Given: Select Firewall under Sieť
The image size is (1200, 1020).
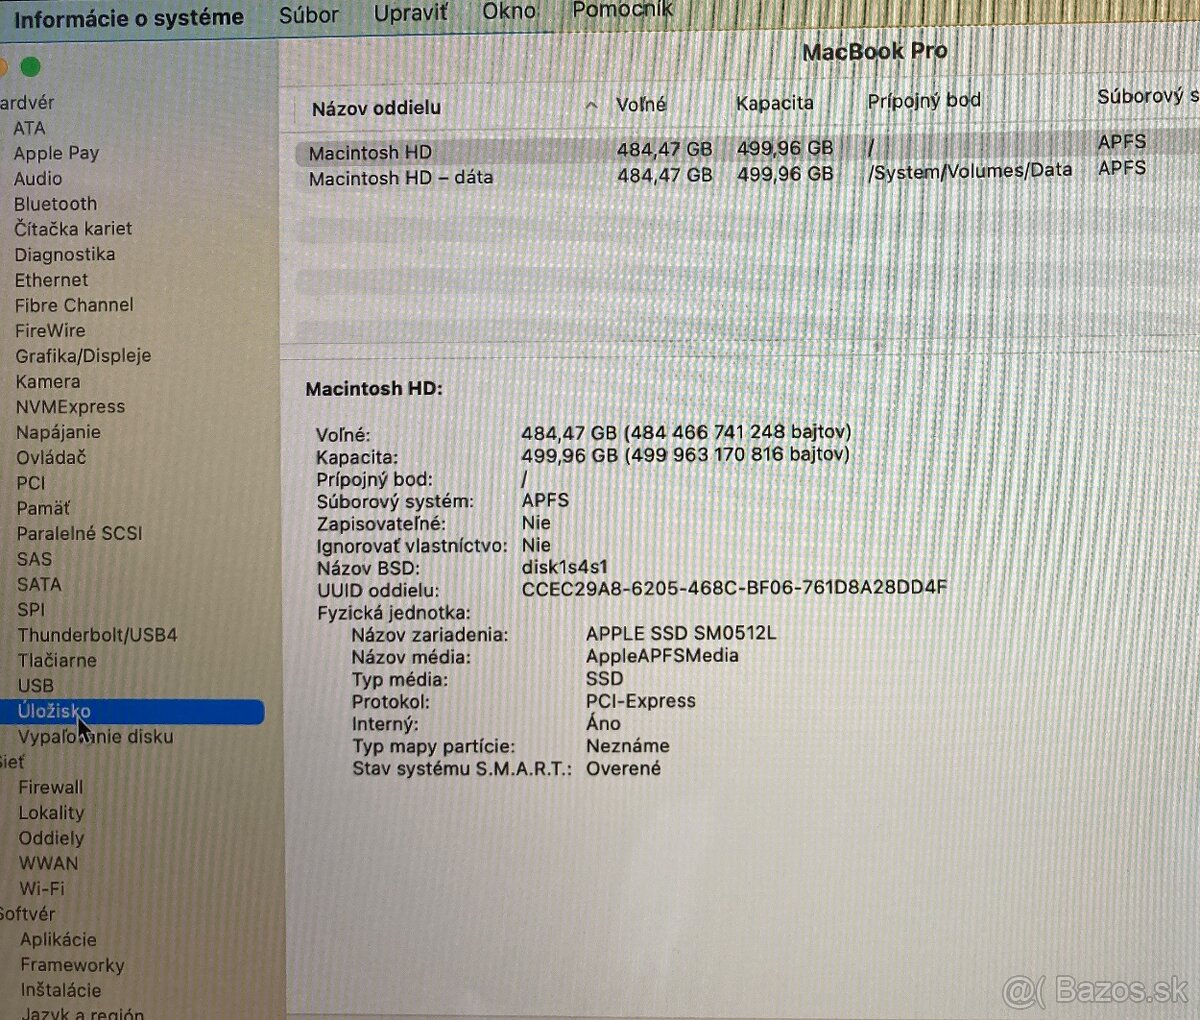Looking at the screenshot, I should coord(50,787).
